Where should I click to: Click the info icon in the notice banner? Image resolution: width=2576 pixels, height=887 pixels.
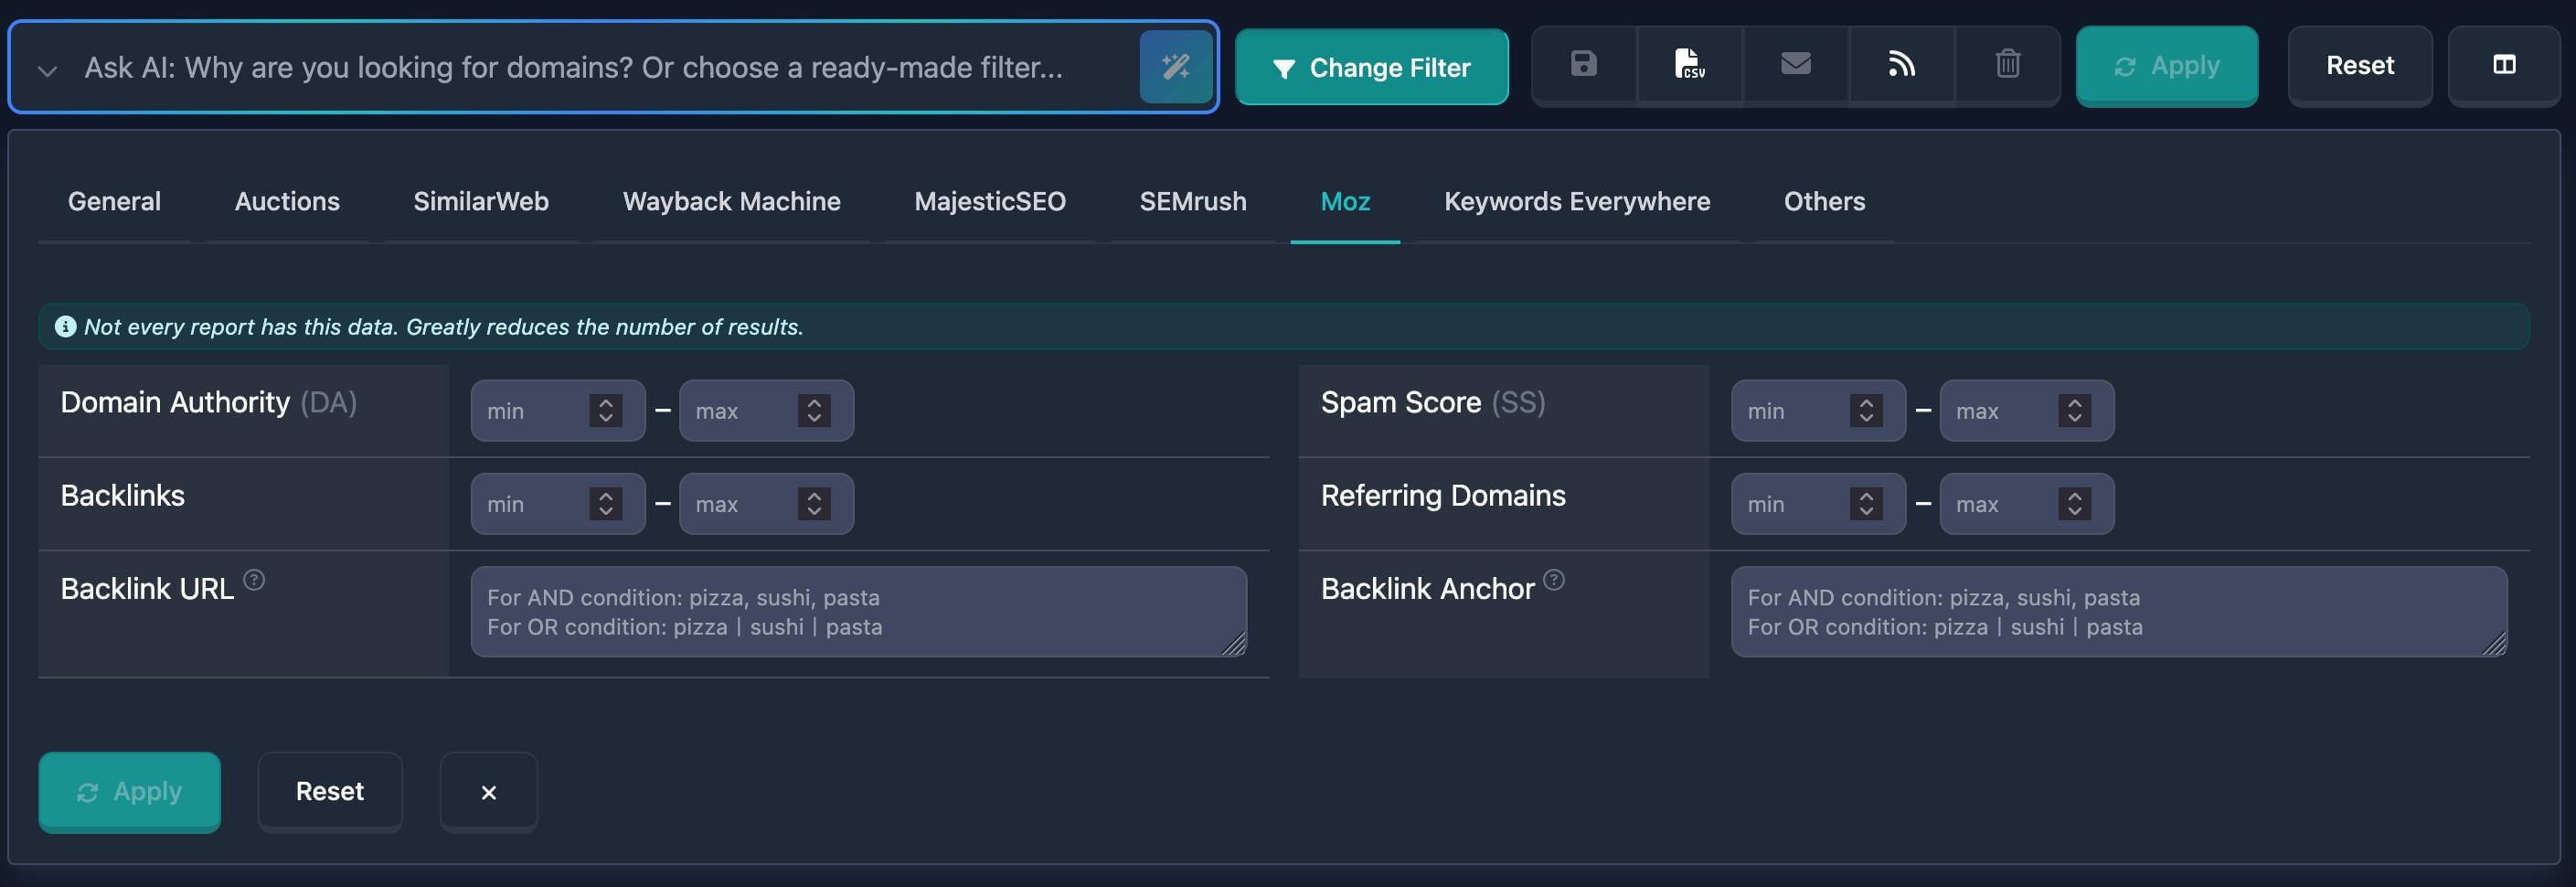click(66, 326)
